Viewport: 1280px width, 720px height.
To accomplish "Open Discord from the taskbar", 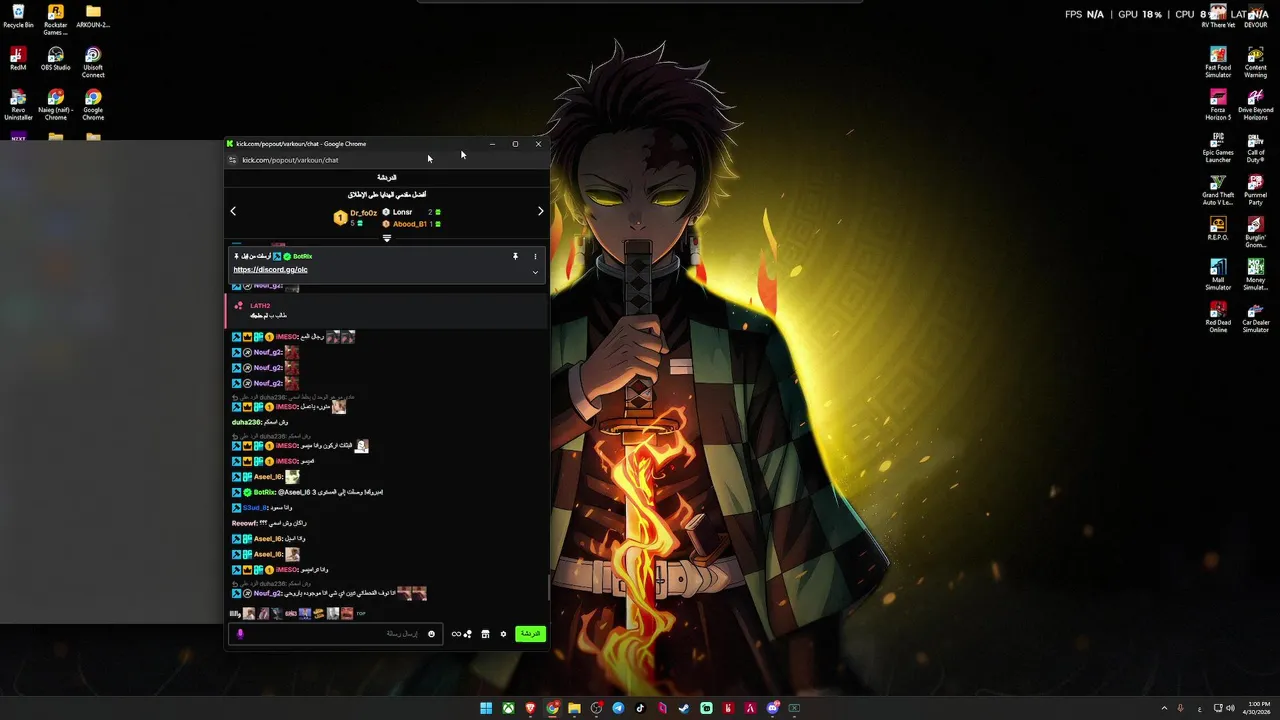I will tap(772, 708).
